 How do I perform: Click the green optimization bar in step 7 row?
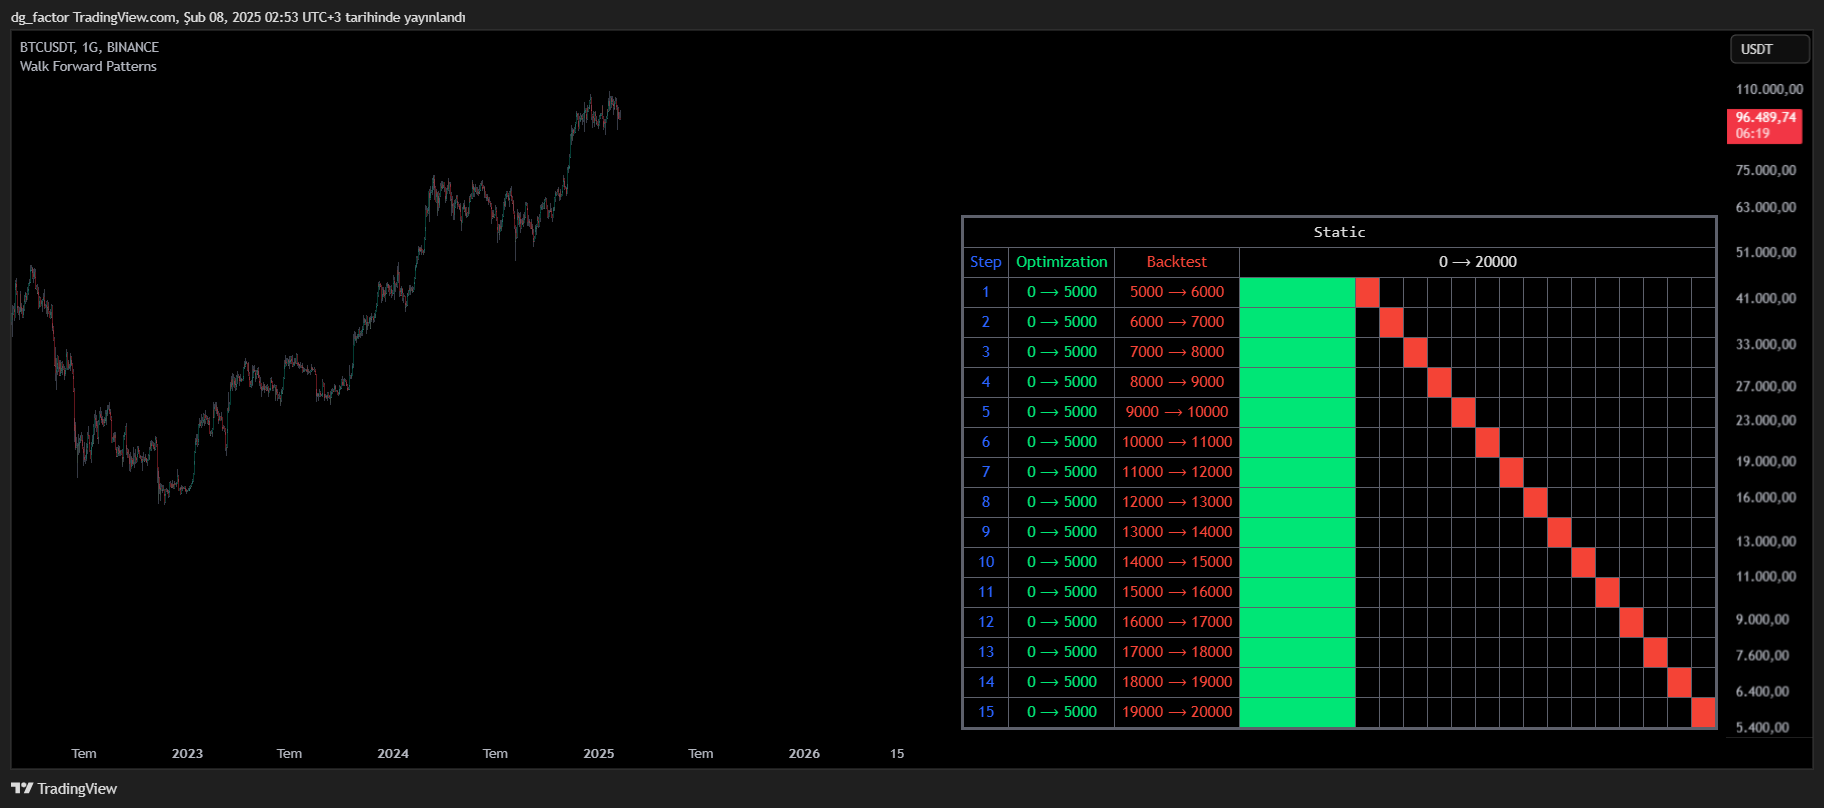coord(1298,472)
